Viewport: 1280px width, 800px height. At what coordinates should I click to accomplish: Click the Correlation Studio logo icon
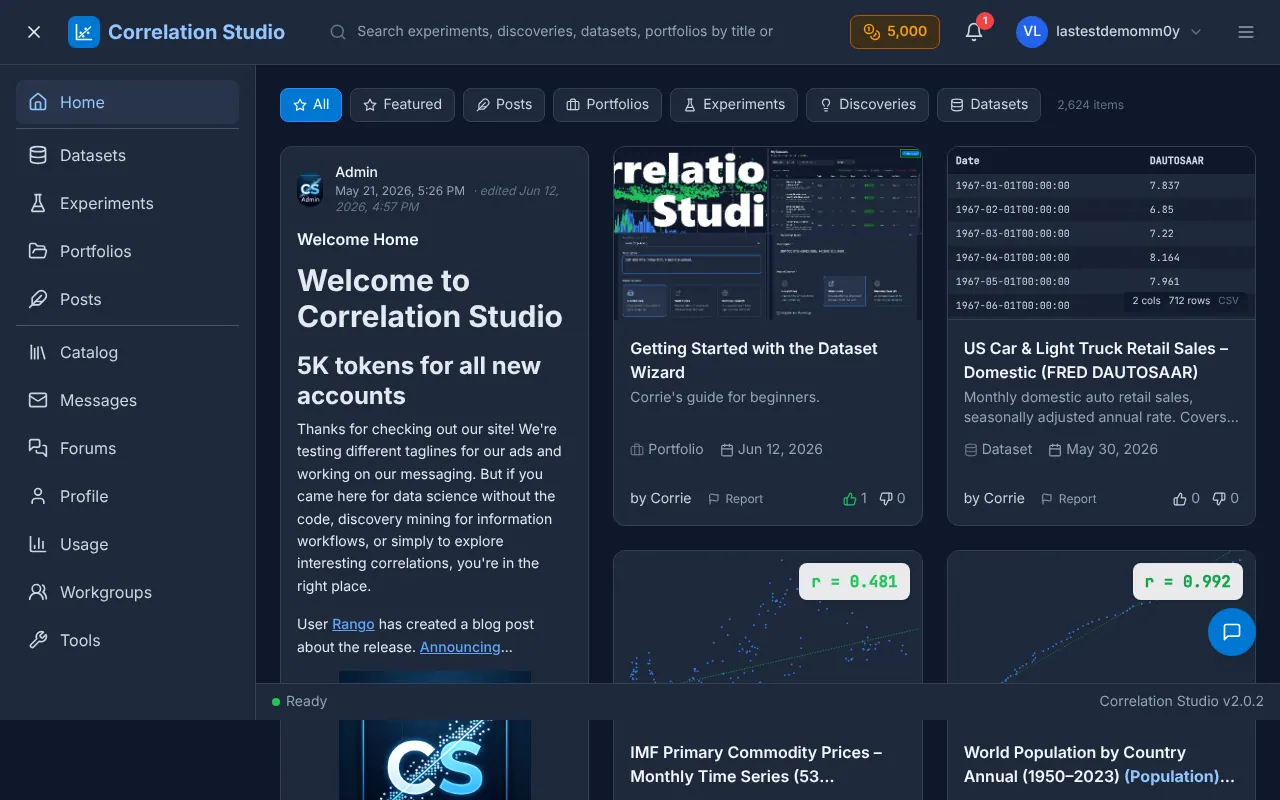(84, 32)
